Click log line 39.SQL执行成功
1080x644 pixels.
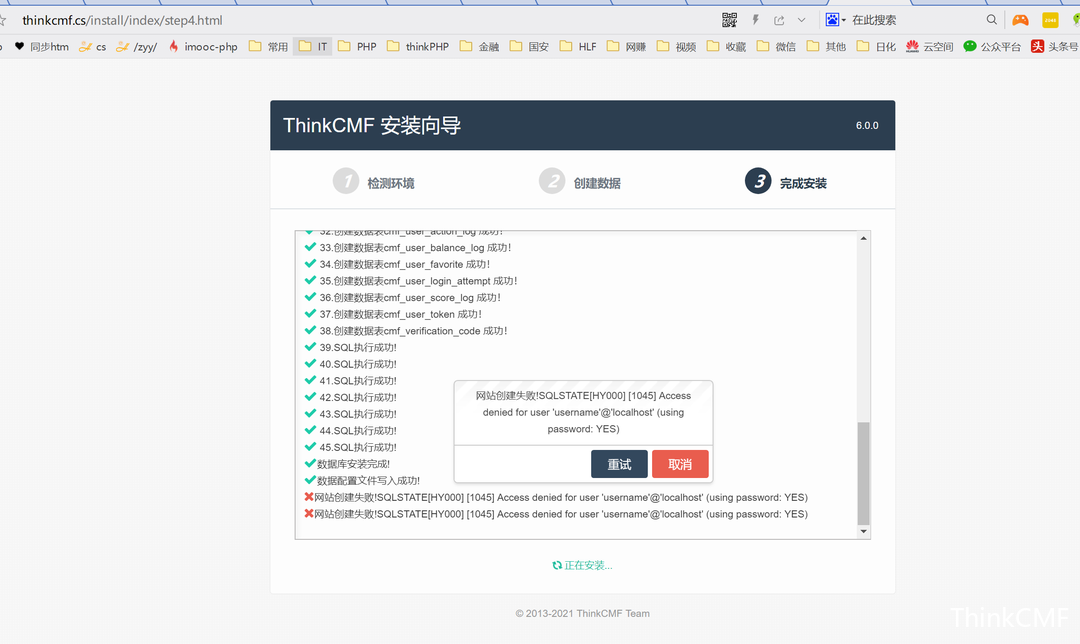point(358,347)
